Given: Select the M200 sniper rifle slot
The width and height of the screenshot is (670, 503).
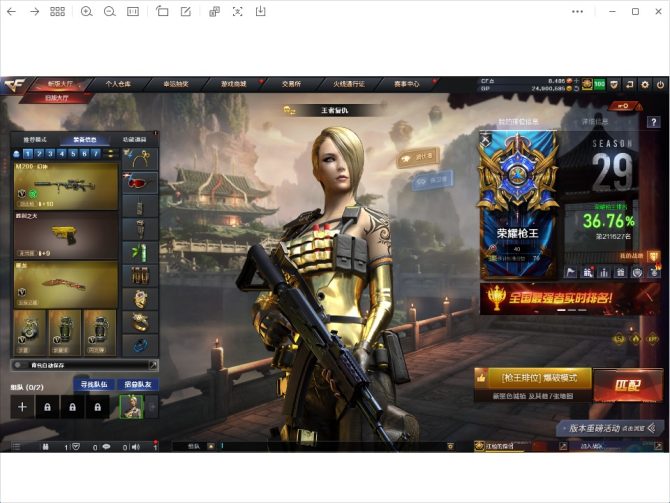Looking at the screenshot, I should tap(66, 186).
